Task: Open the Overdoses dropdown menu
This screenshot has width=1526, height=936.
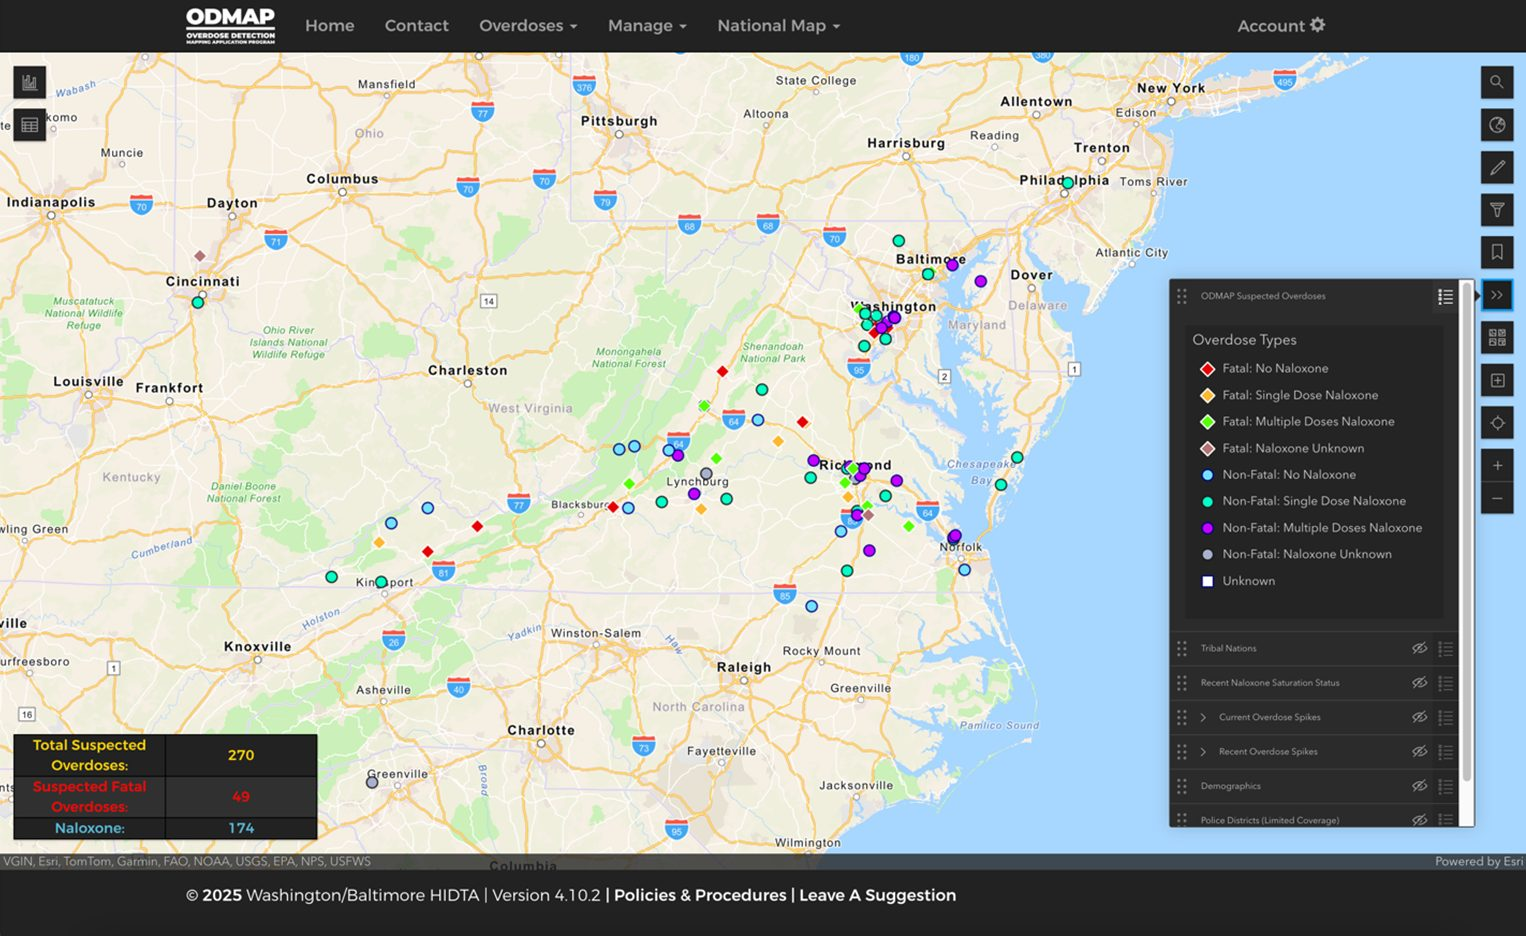Action: pos(527,26)
